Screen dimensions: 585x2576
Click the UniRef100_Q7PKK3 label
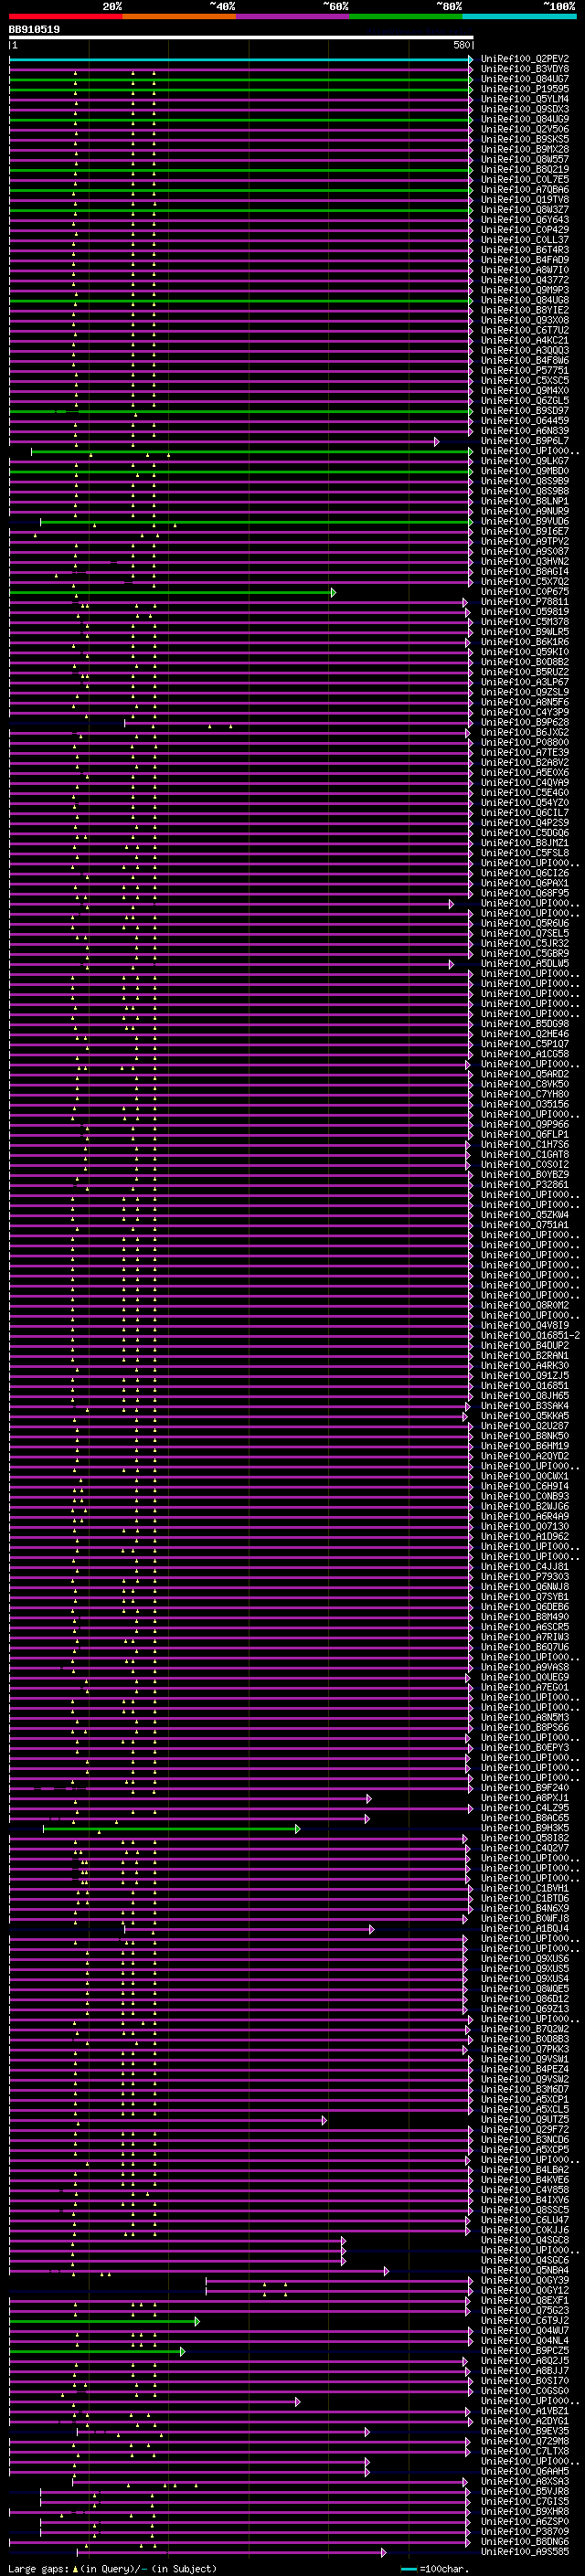pyautogui.click(x=525, y=2049)
